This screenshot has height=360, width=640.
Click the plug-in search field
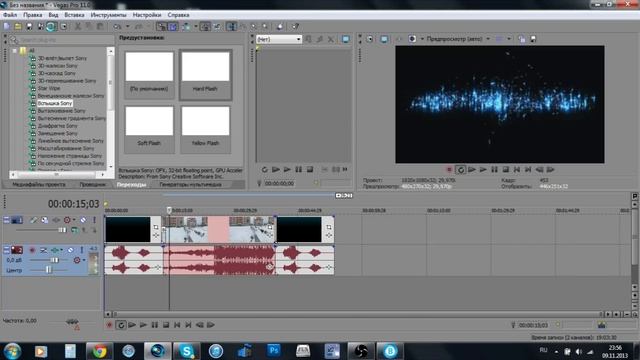(62, 40)
